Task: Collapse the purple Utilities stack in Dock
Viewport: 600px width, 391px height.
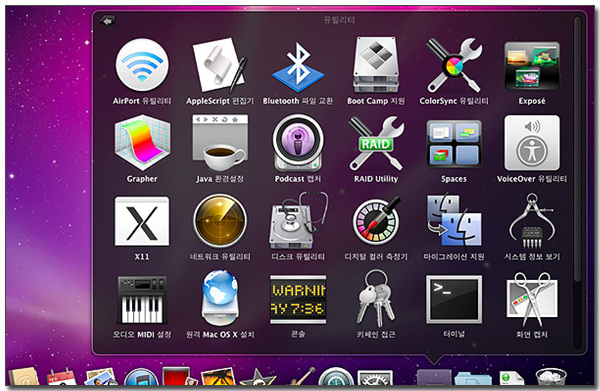Action: point(434,378)
